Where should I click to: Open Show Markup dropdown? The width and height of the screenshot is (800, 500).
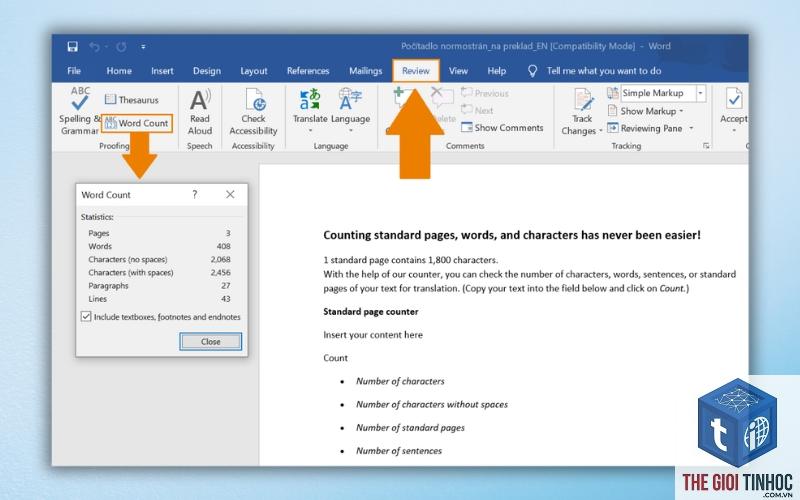pyautogui.click(x=646, y=111)
